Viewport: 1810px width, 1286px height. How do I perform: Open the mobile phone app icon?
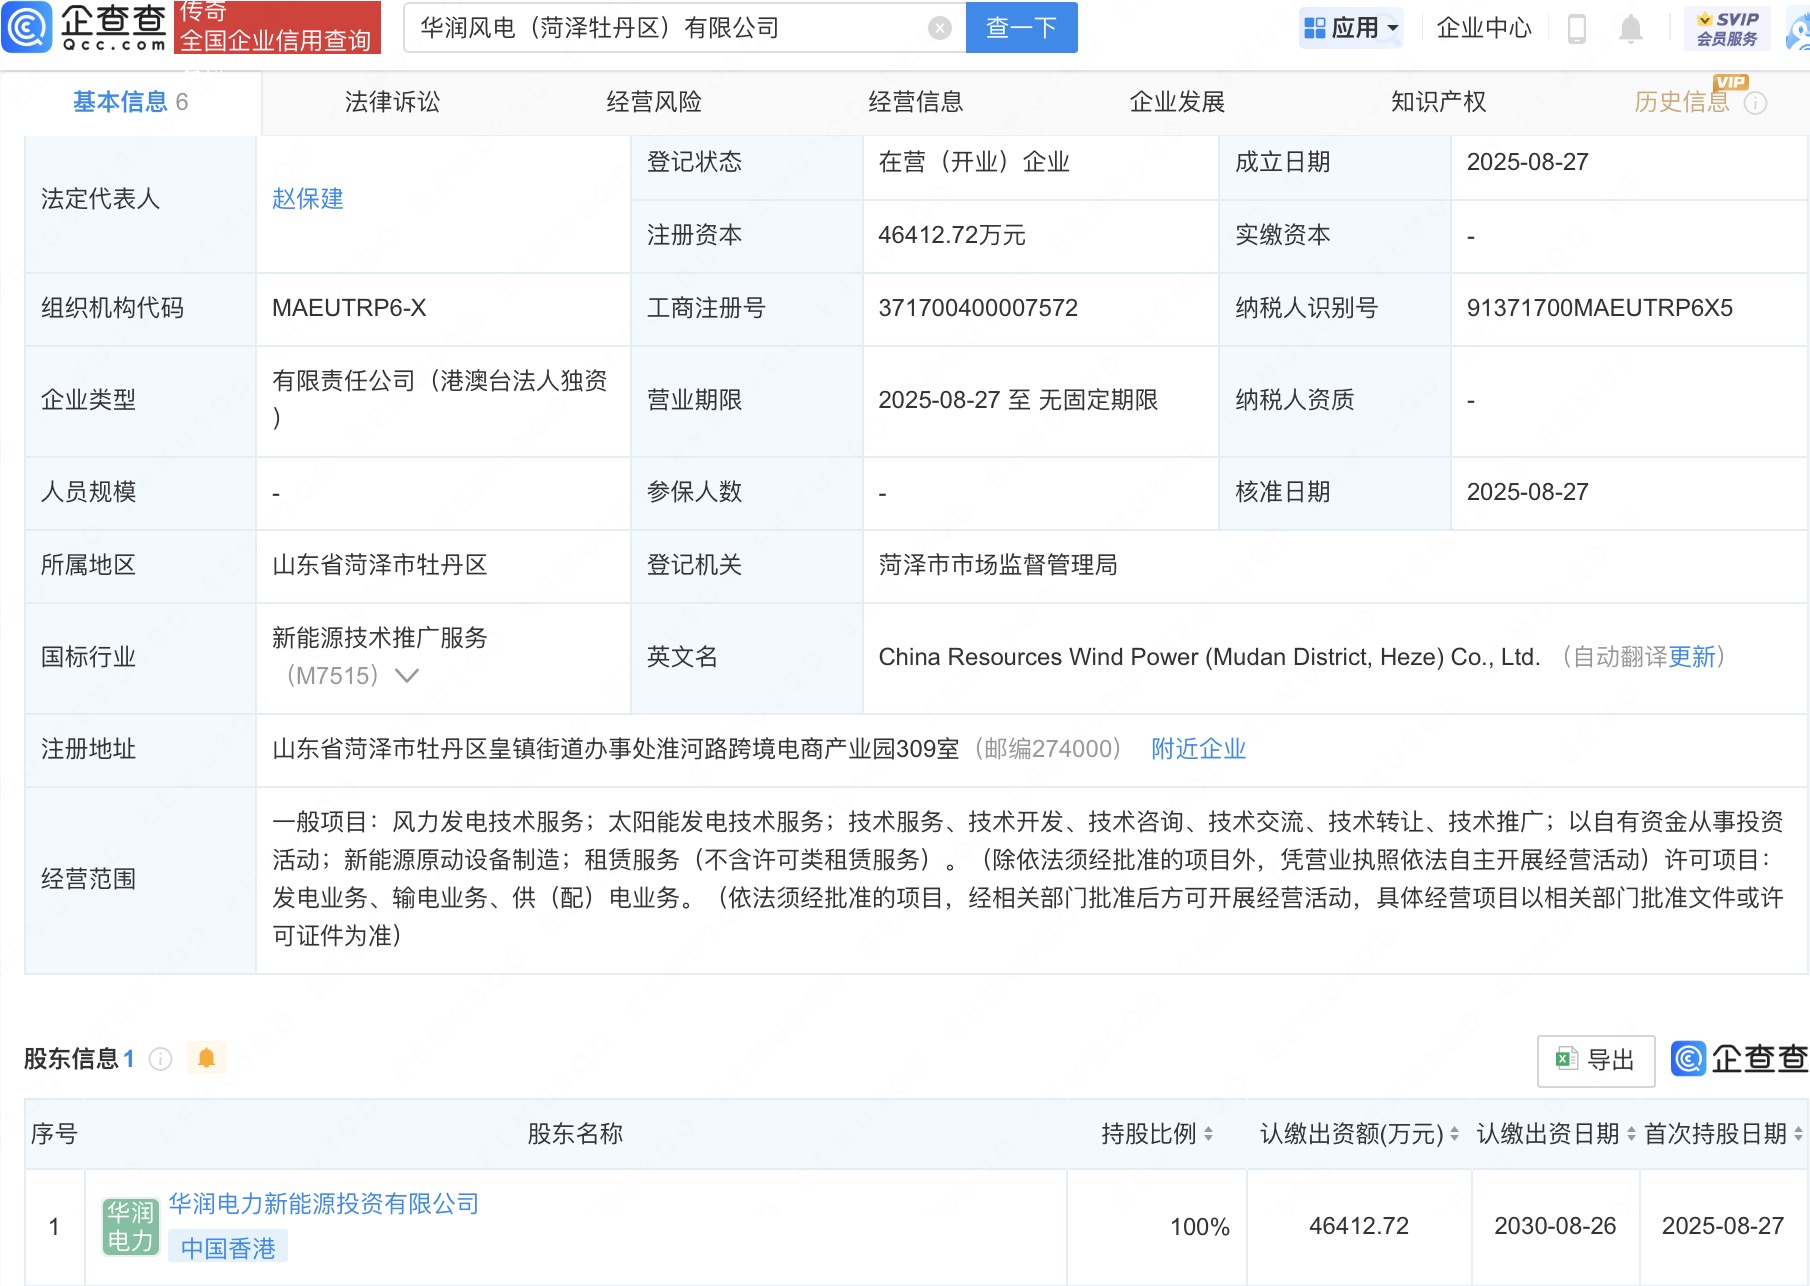coord(1577,29)
